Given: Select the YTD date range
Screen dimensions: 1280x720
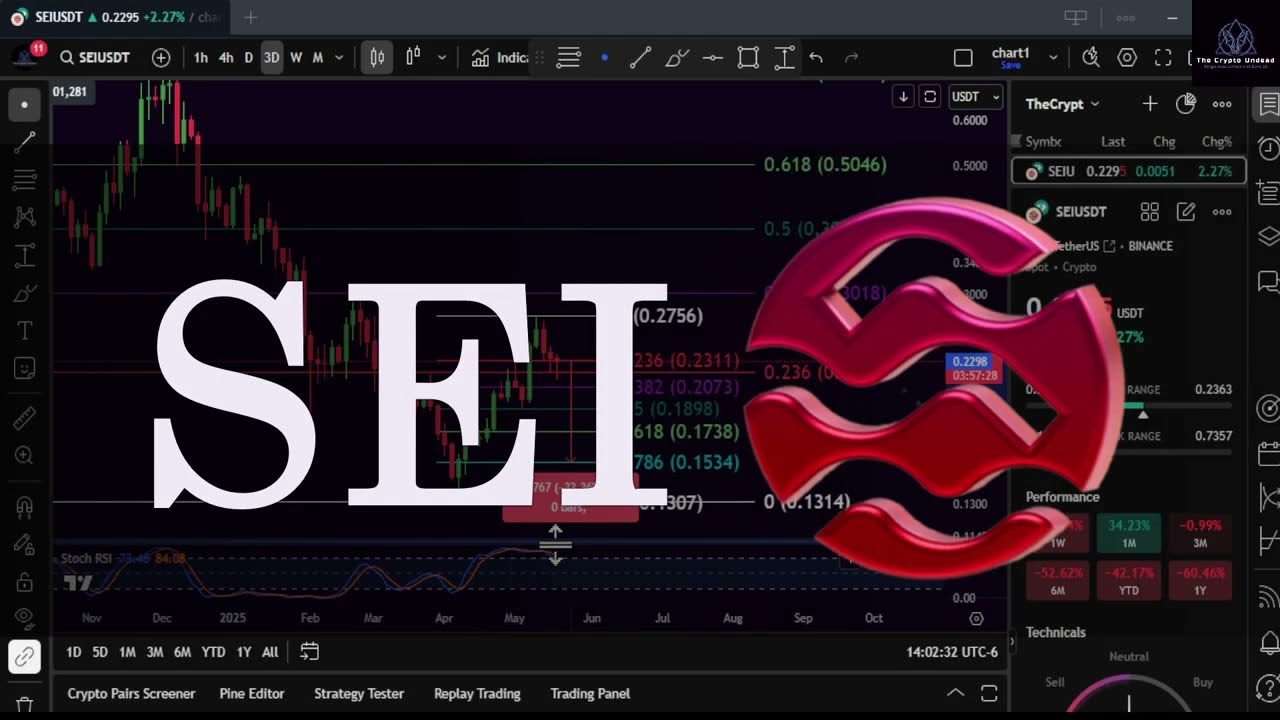Looking at the screenshot, I should (213, 652).
